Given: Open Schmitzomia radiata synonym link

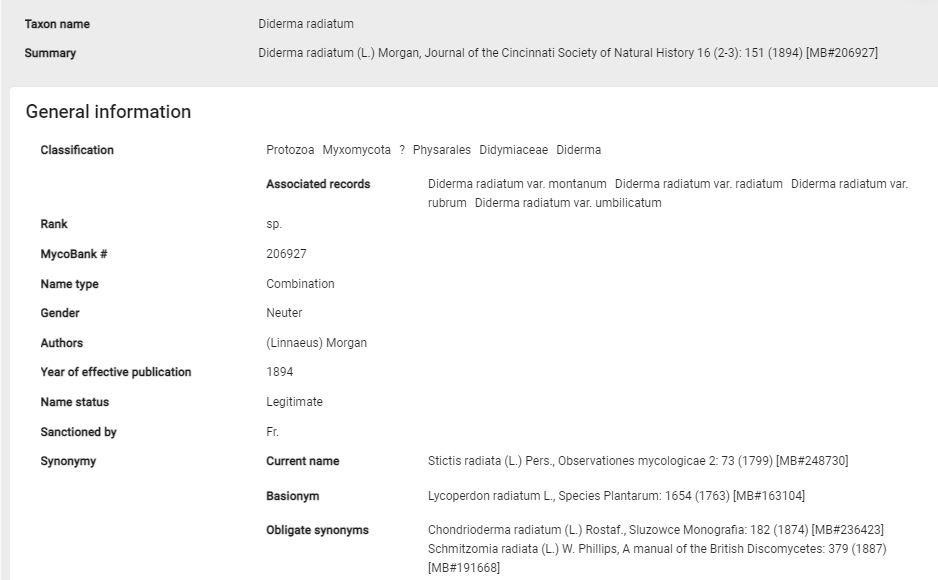Looking at the screenshot, I should 656,549.
